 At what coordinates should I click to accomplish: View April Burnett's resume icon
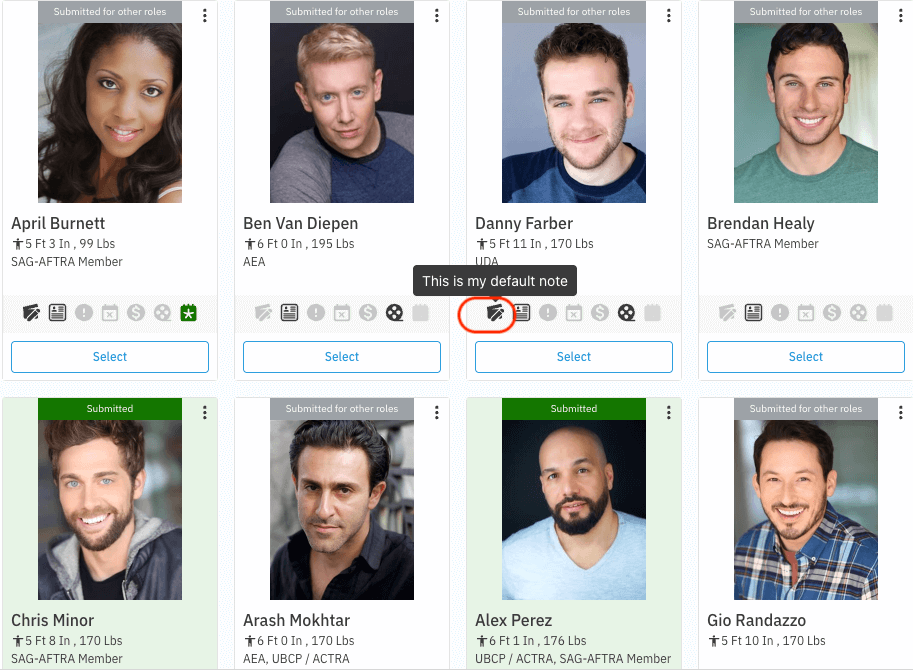[58, 313]
